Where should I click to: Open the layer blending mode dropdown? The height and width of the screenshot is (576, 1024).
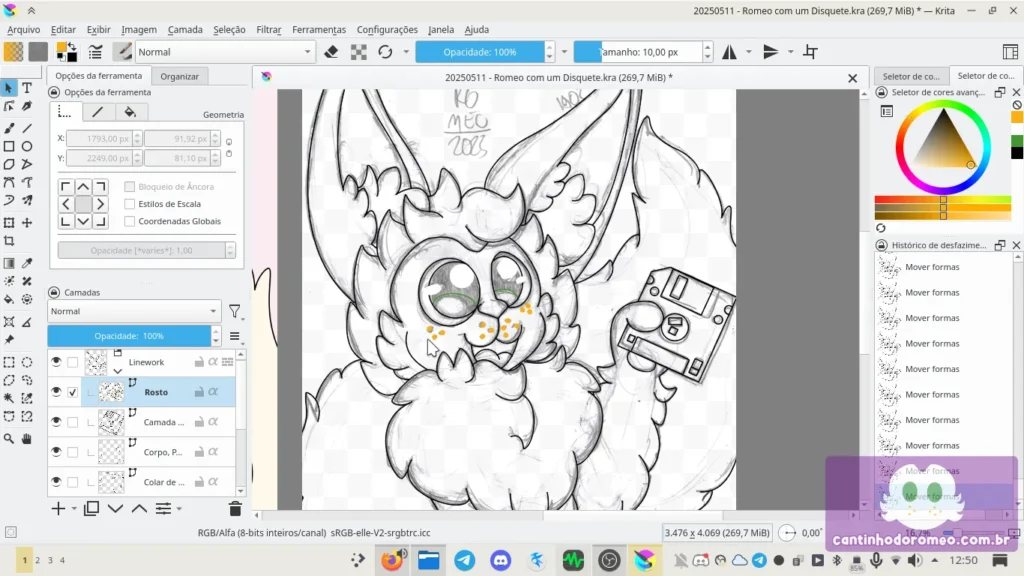(x=134, y=312)
